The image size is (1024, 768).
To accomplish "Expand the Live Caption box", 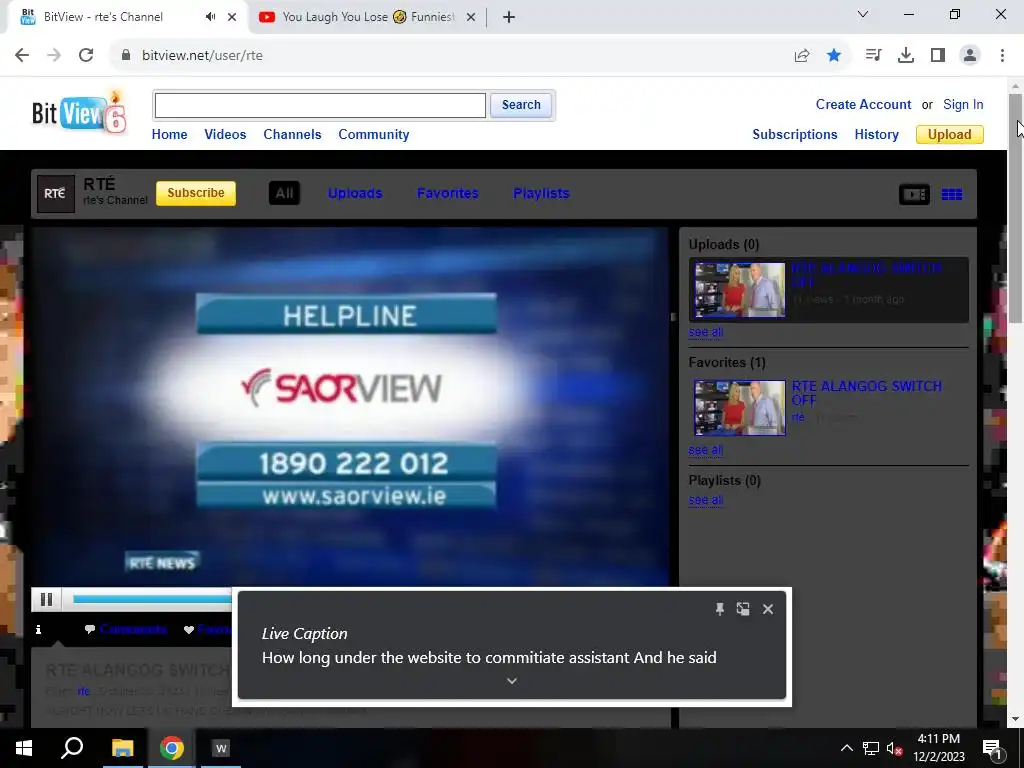I will pyautogui.click(x=512, y=680).
